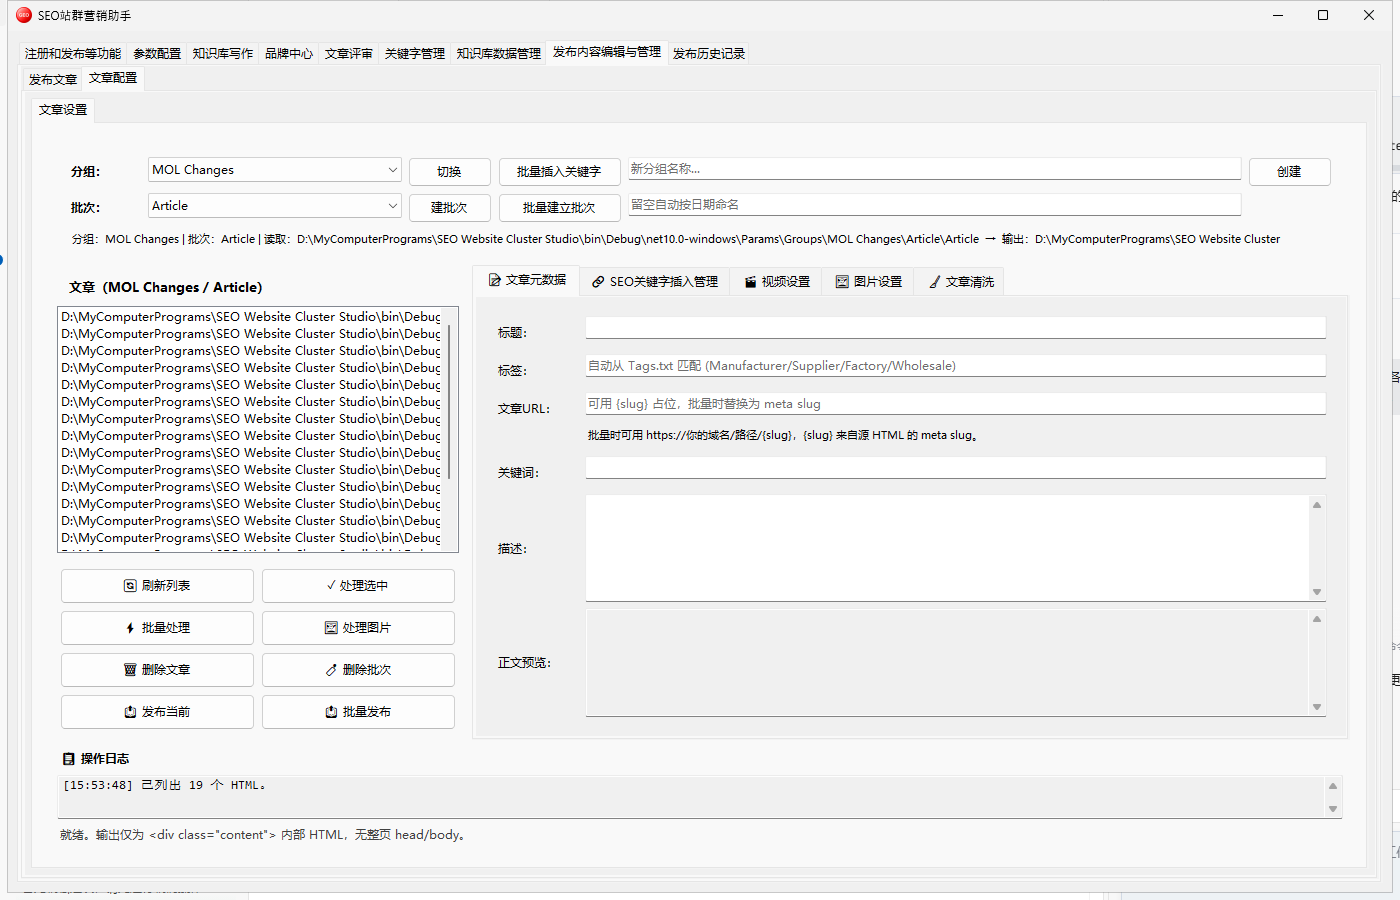Click the edit icon of 文章元数据 tab

[494, 280]
